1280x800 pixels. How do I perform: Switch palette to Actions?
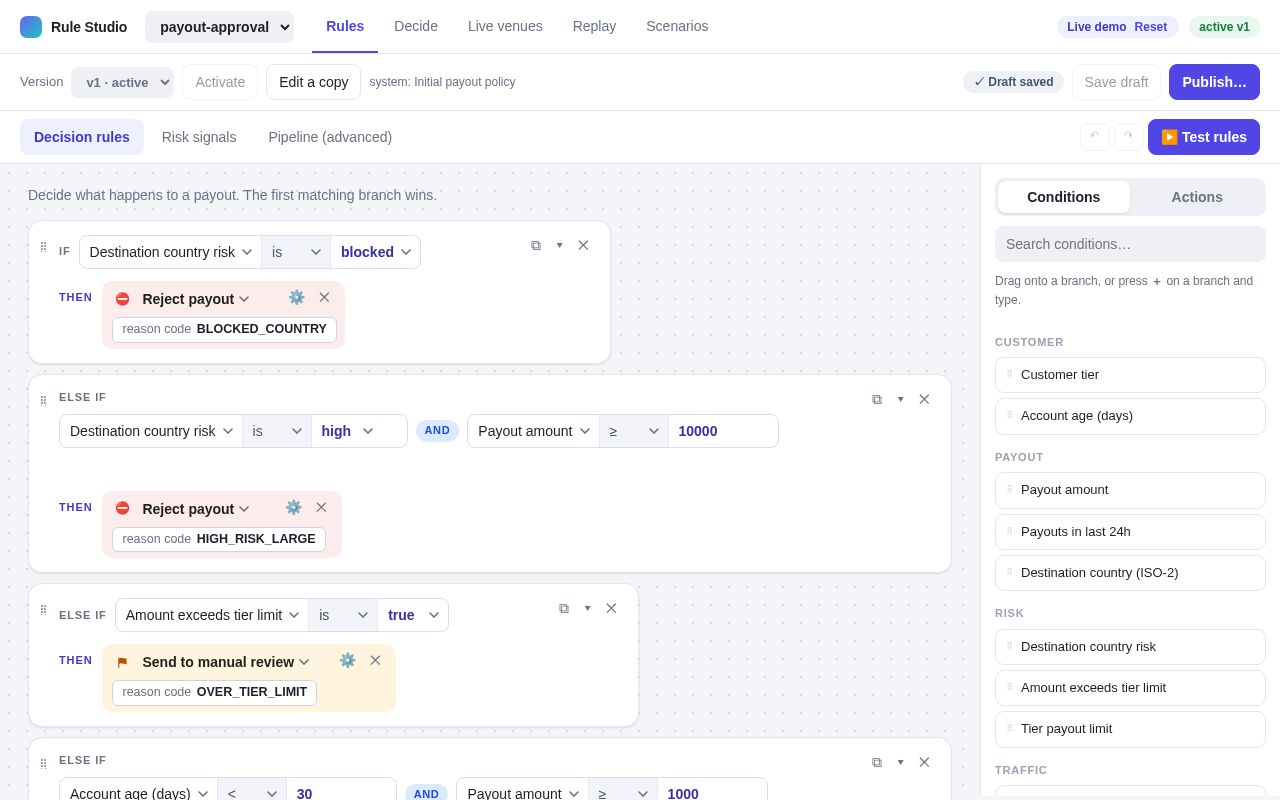click(x=1197, y=197)
